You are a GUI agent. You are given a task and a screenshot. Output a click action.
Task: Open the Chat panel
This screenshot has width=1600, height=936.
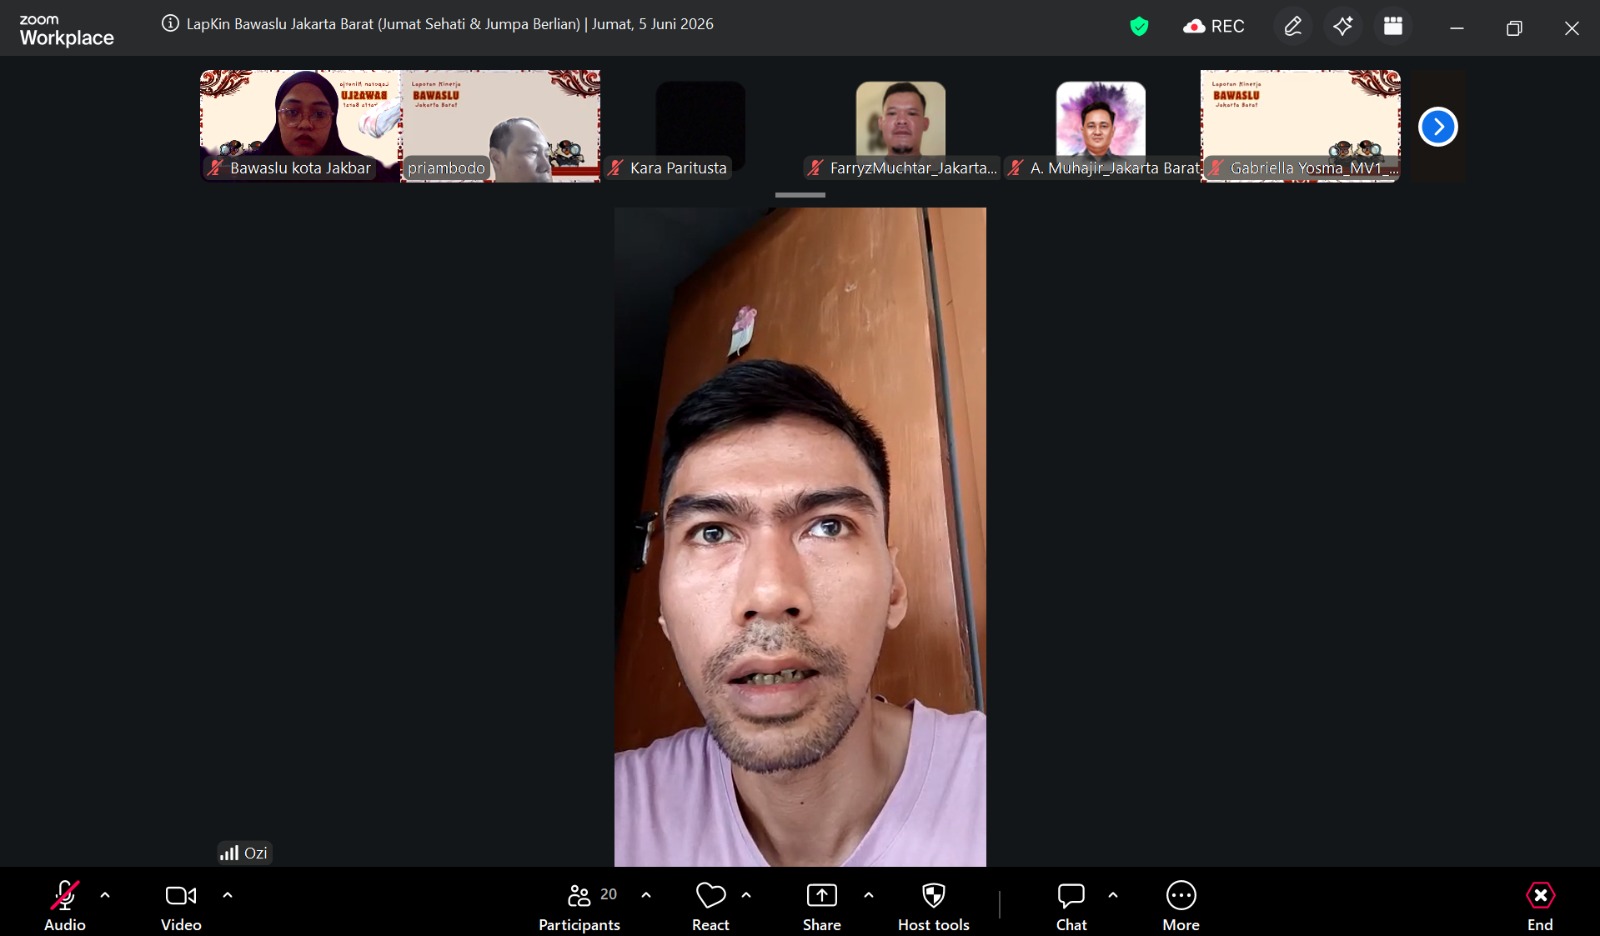[x=1071, y=906]
